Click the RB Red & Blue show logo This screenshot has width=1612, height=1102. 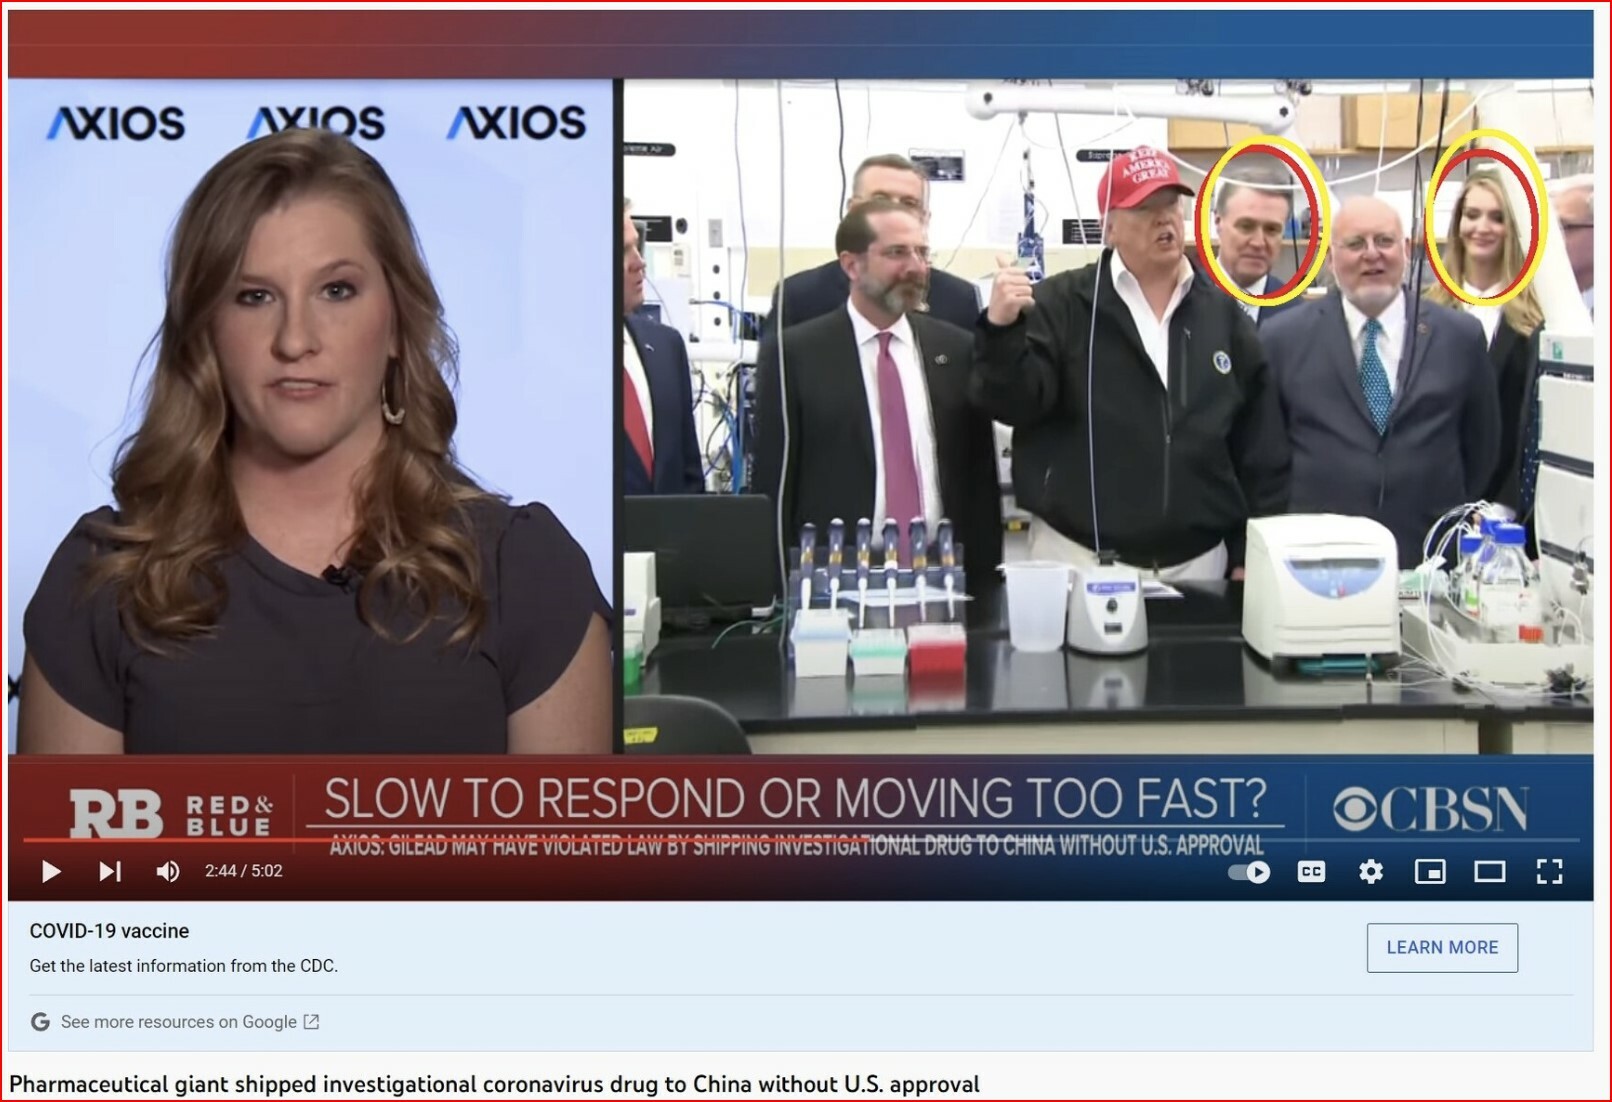[x=170, y=813]
